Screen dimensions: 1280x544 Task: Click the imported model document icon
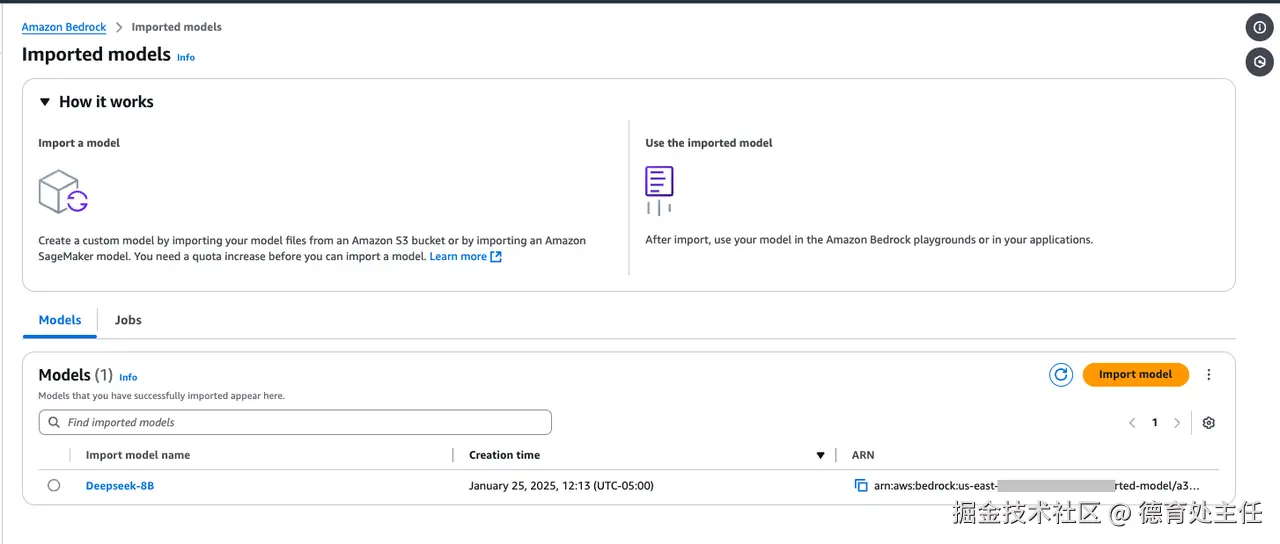click(x=659, y=183)
